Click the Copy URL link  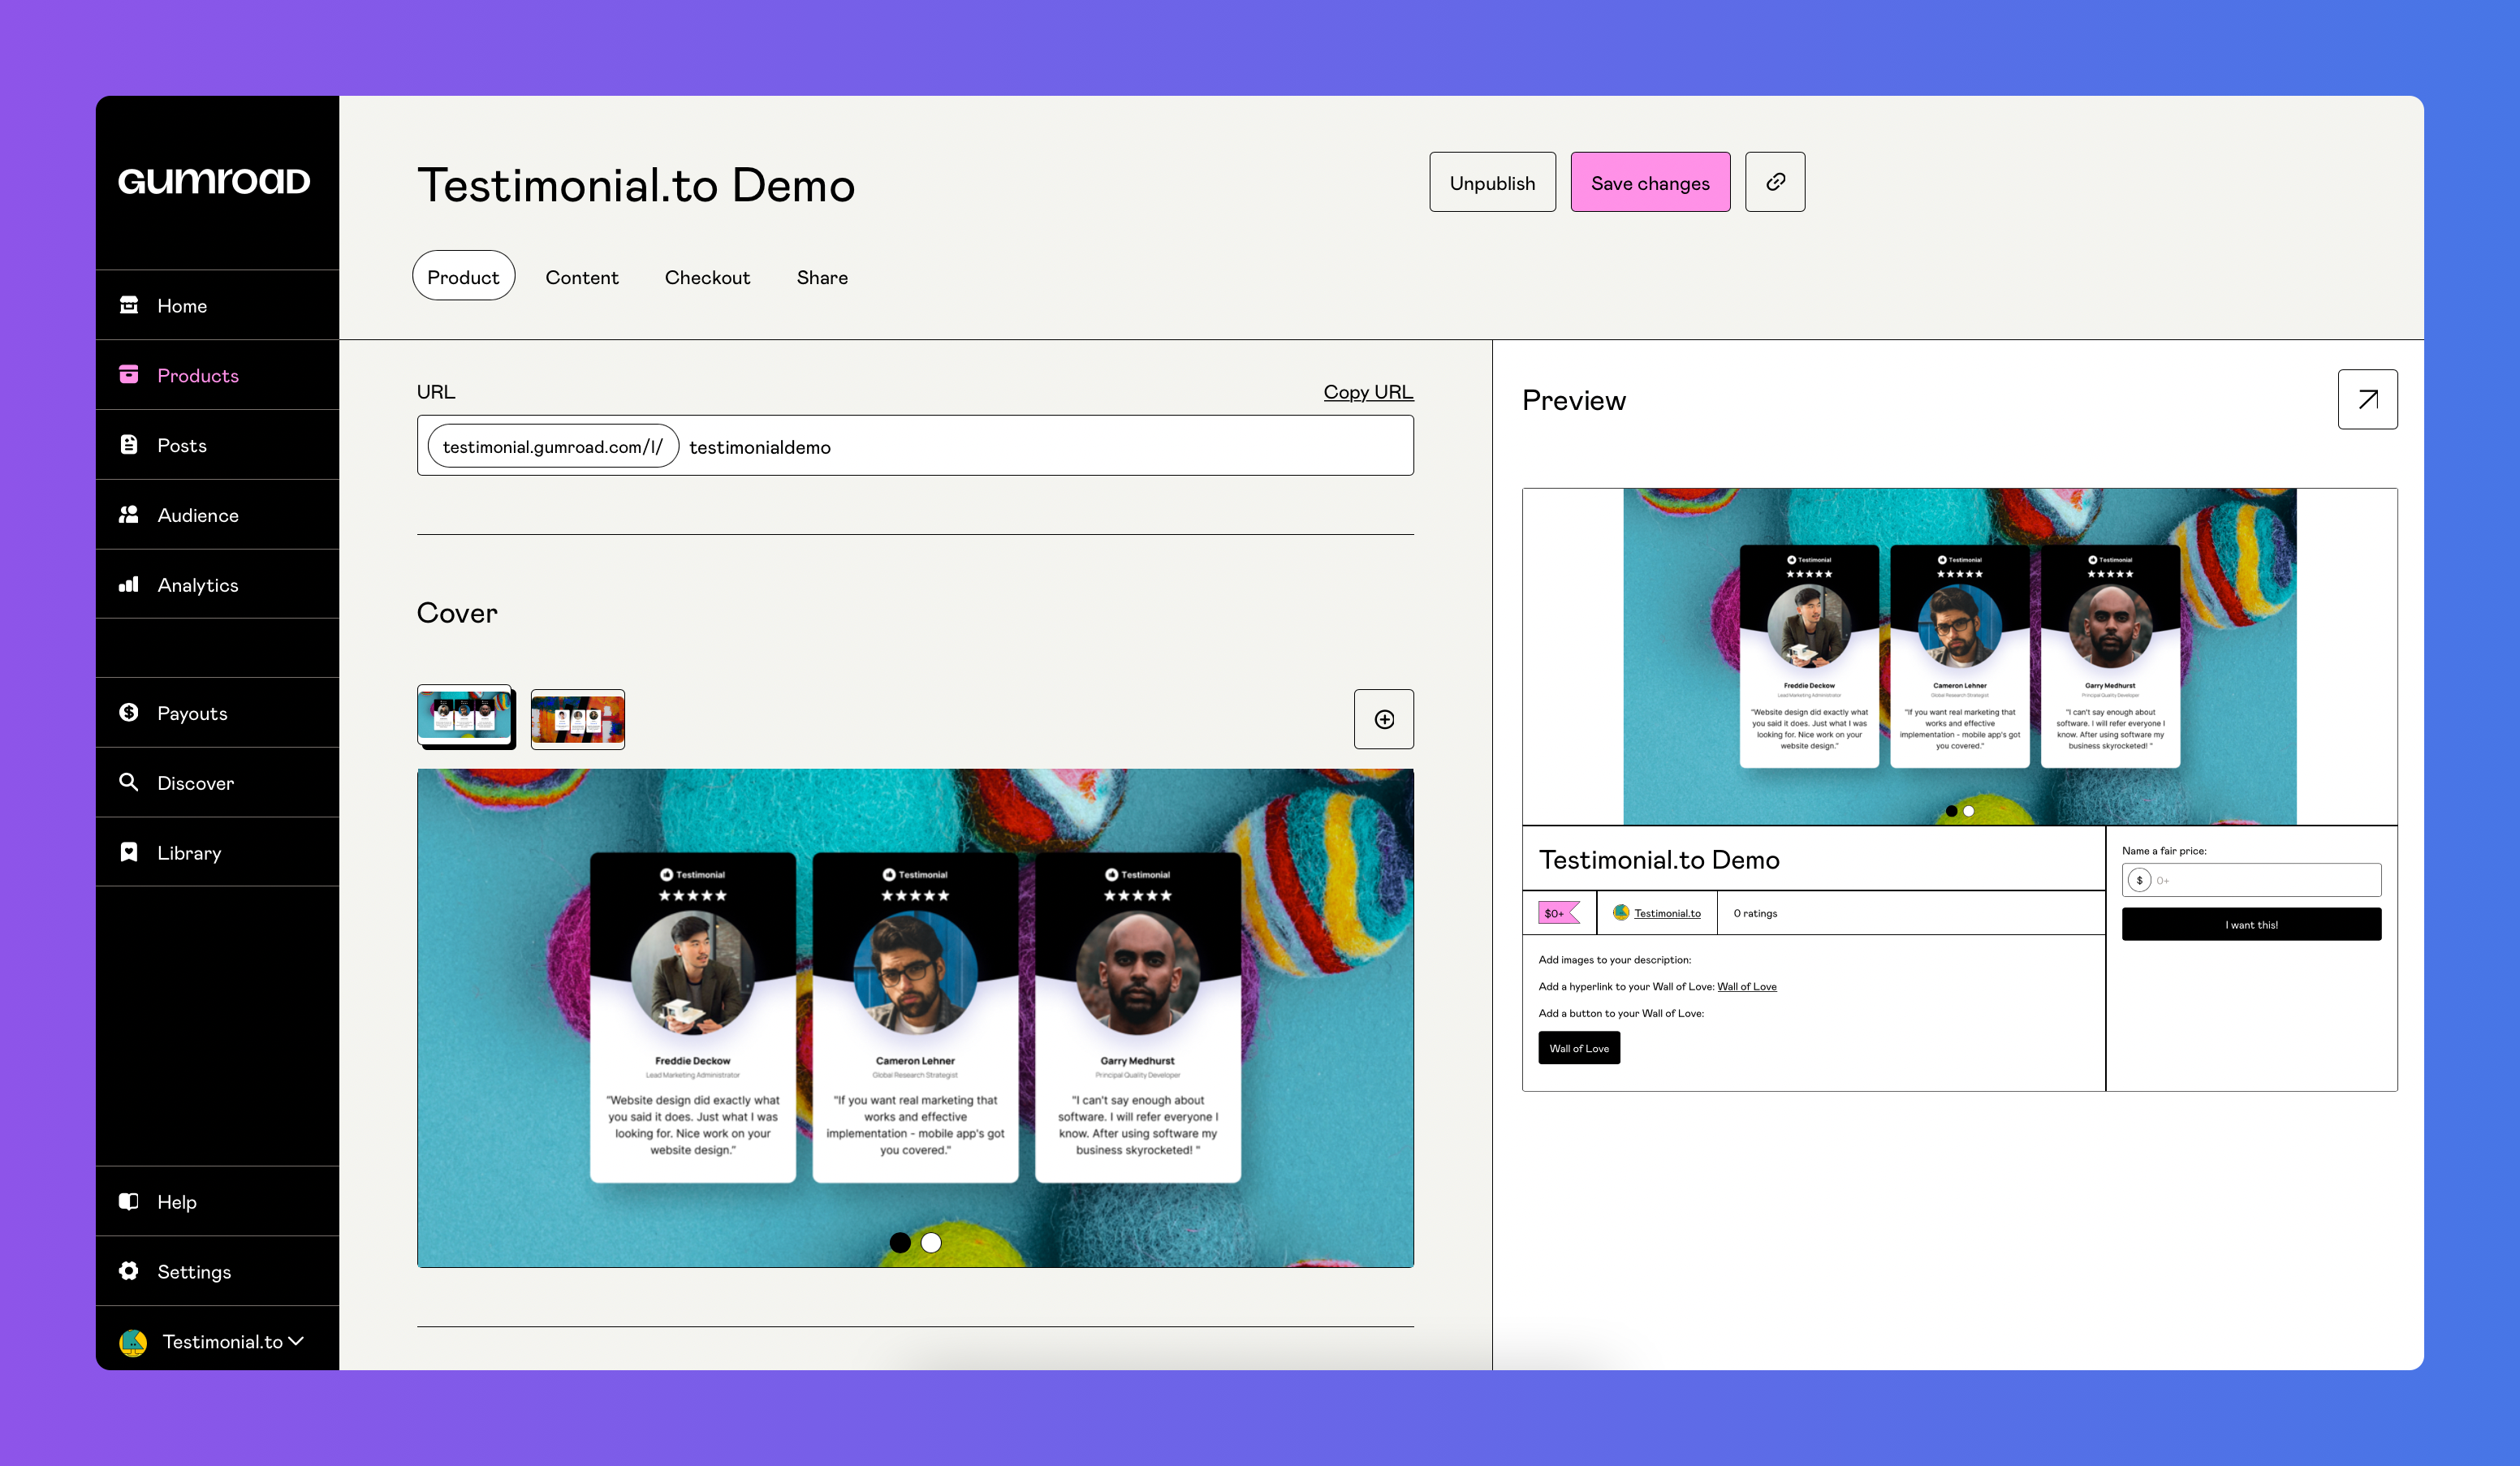click(1368, 392)
